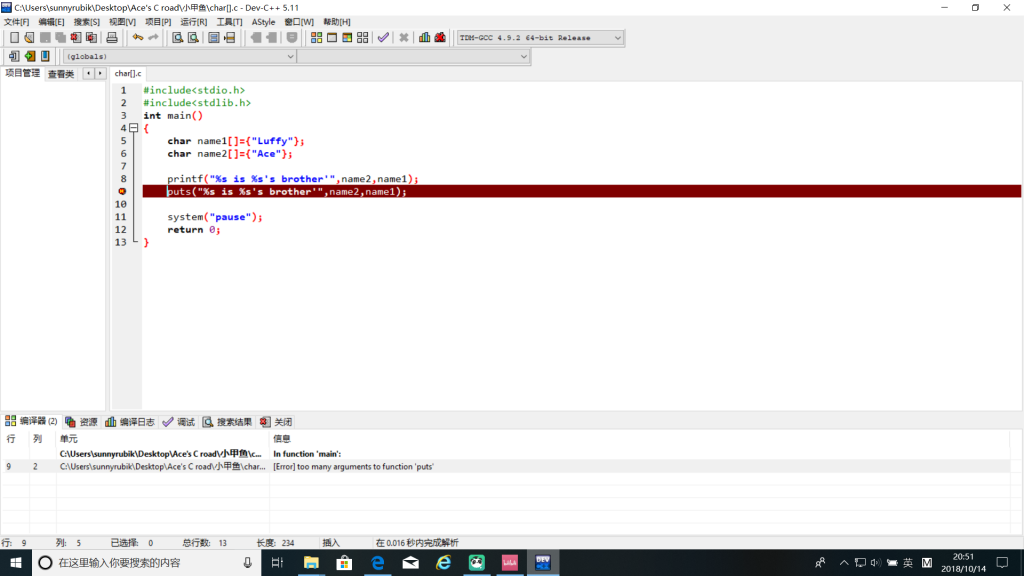Screen dimensions: 1024x576
Task: Select the char[].c editor tab
Action: point(127,73)
